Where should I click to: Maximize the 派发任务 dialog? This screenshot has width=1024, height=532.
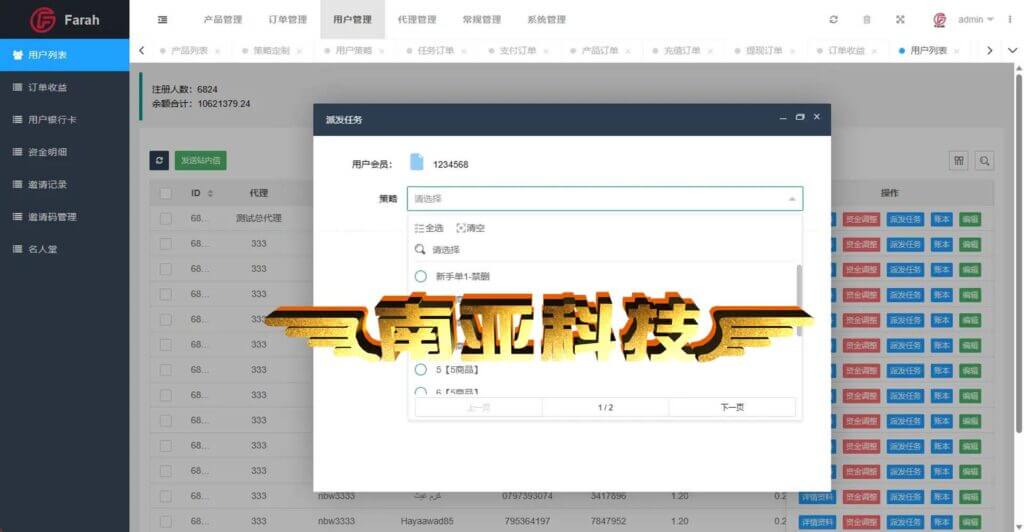[800, 117]
